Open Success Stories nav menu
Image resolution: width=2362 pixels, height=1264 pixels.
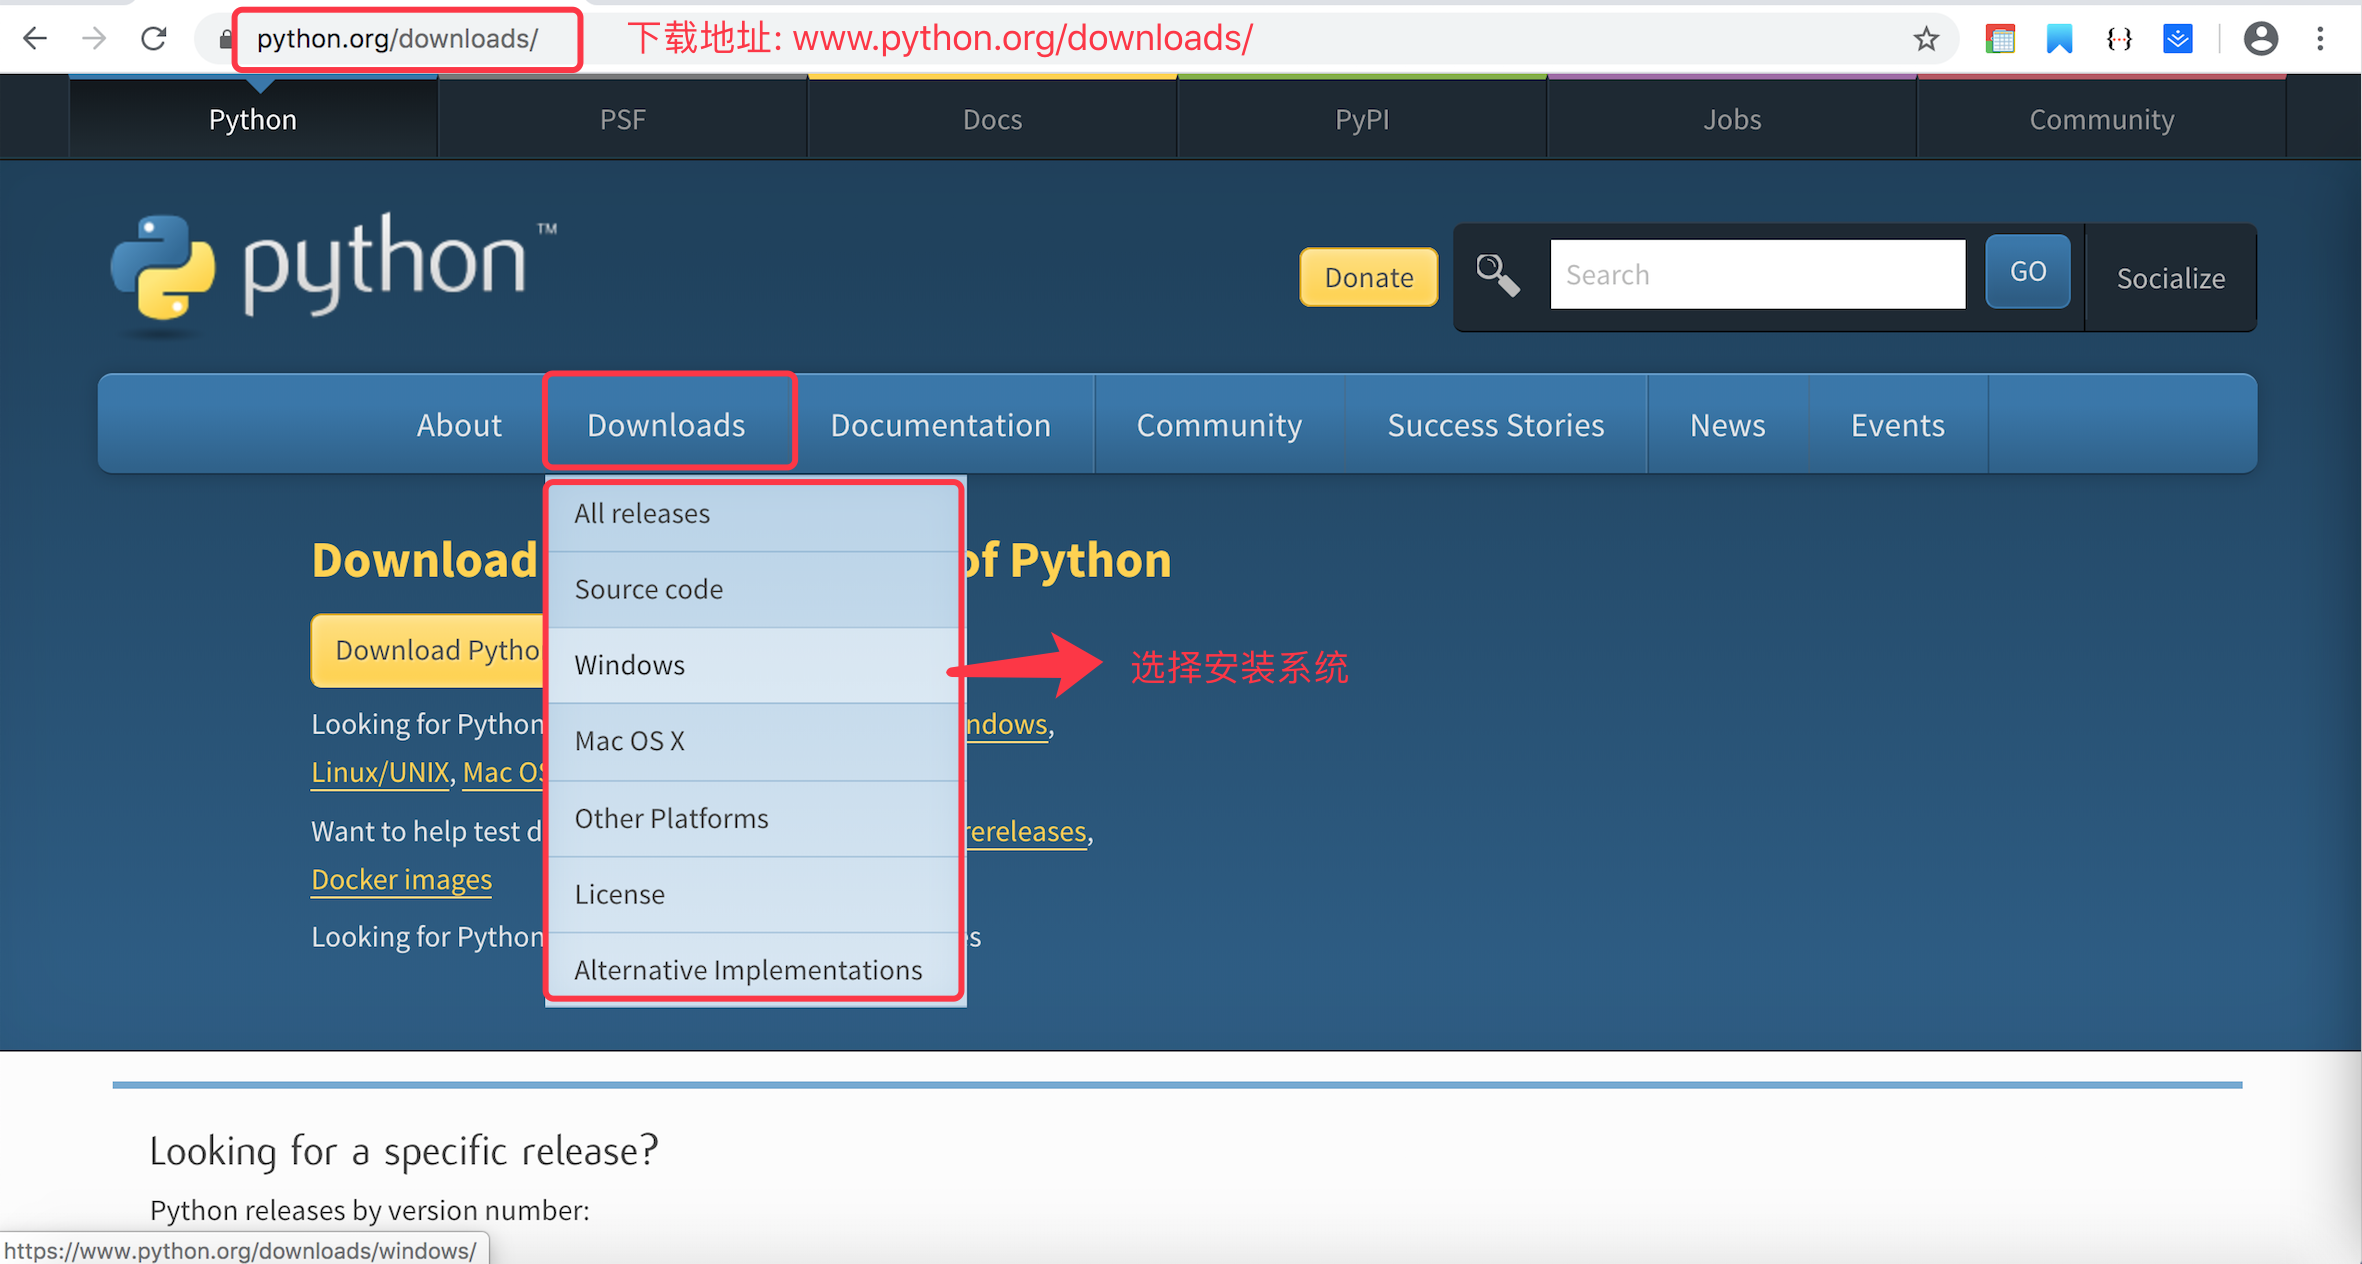(x=1495, y=425)
